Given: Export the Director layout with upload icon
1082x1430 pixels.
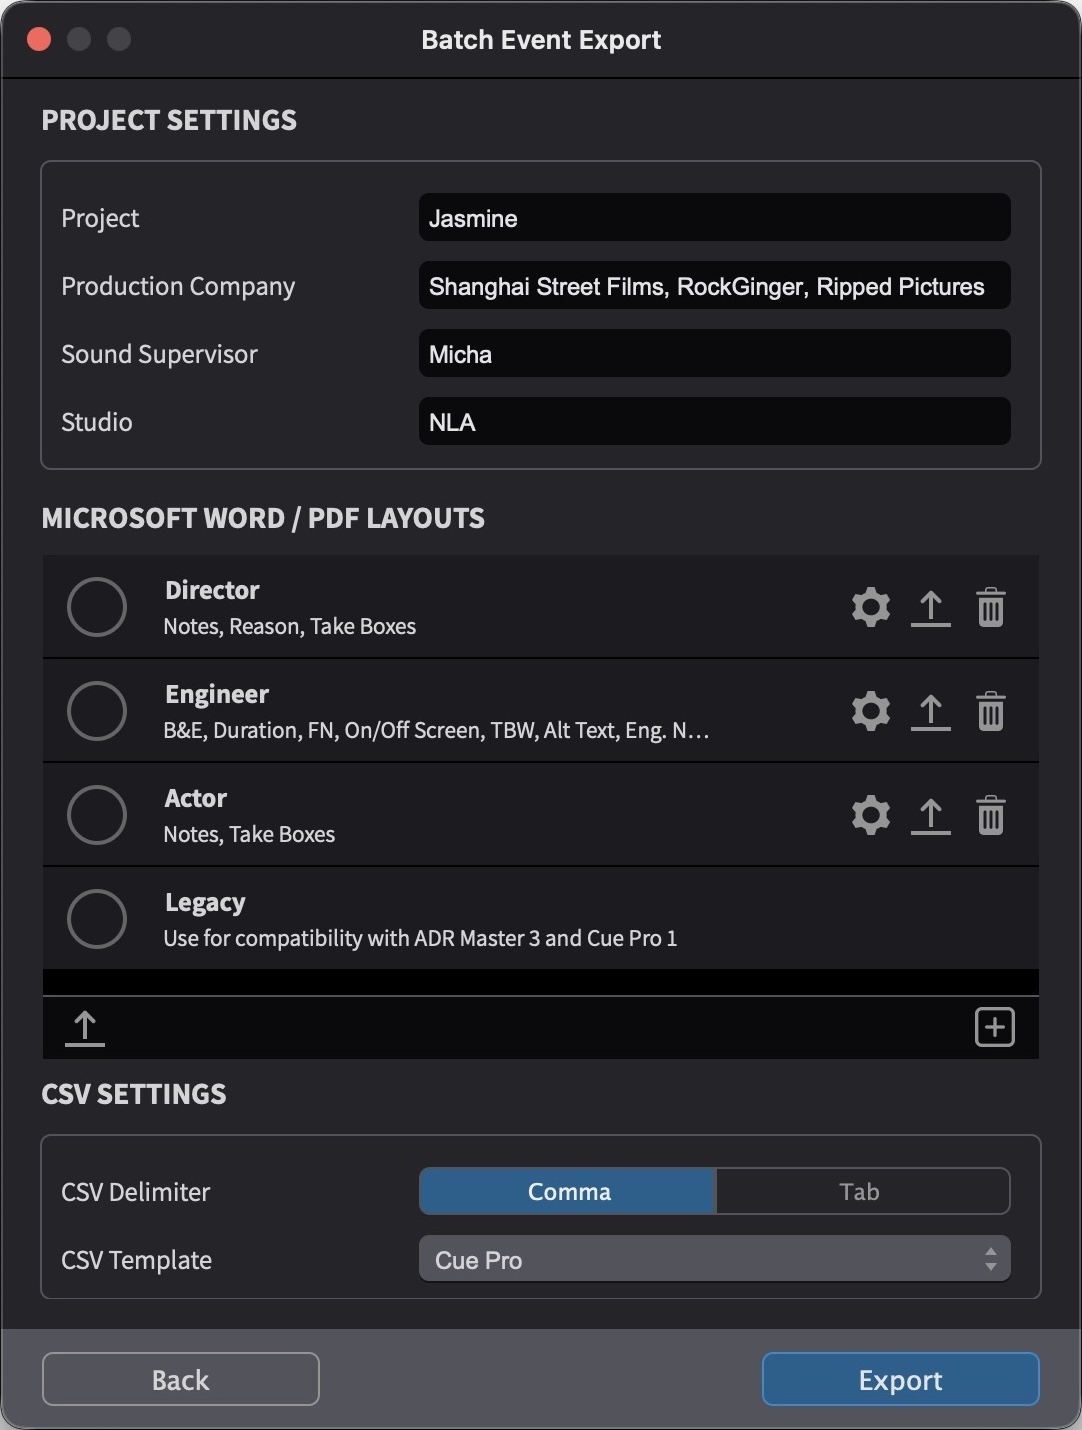Looking at the screenshot, I should click(930, 608).
